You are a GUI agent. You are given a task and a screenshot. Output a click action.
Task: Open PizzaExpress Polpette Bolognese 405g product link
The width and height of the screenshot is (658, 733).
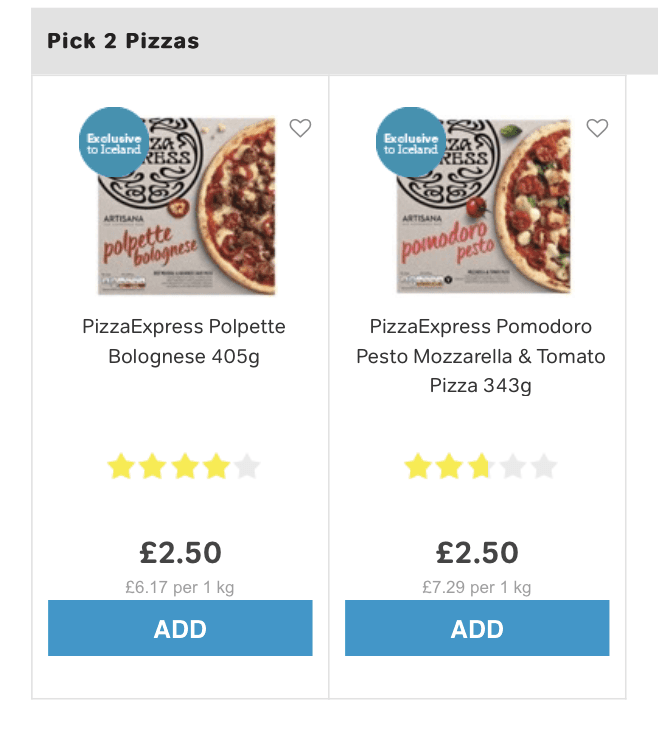point(183,341)
